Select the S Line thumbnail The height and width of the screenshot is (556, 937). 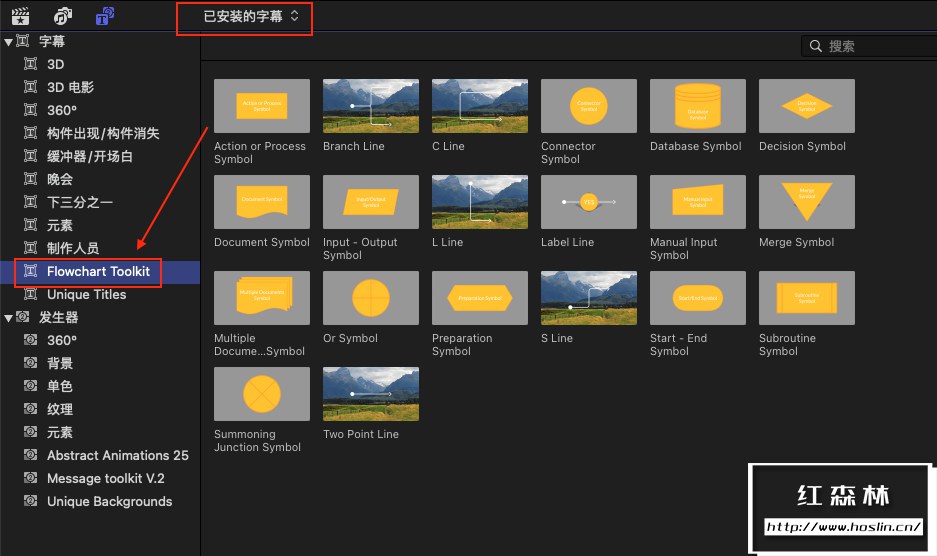click(x=589, y=298)
